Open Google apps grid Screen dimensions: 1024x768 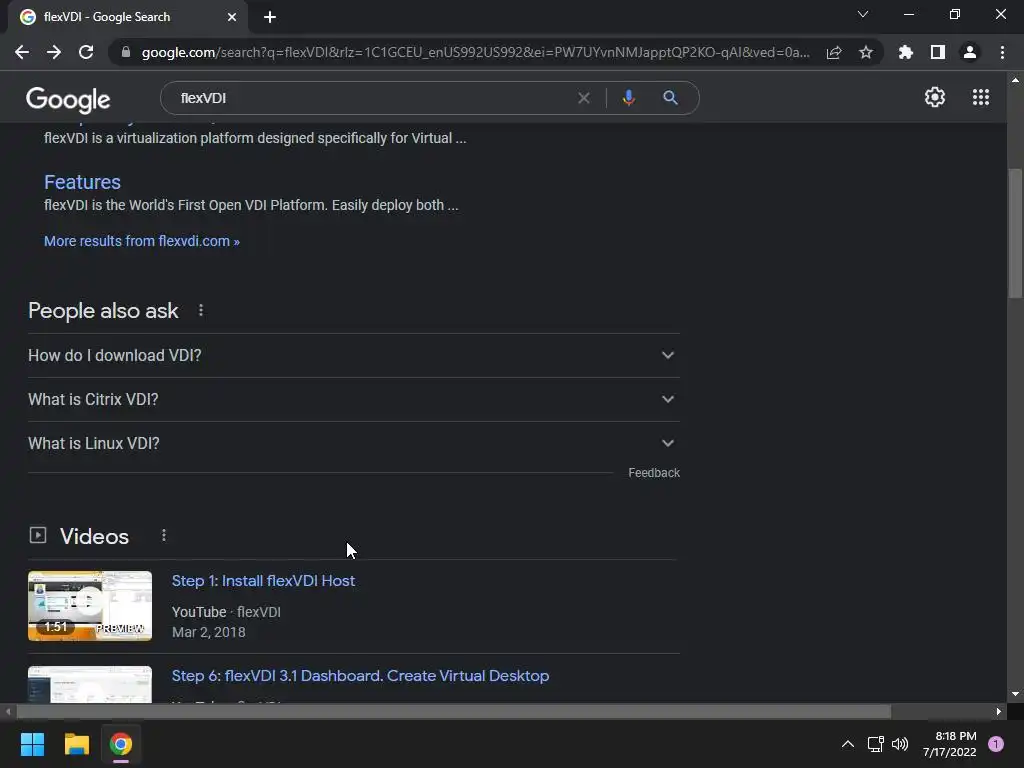tap(981, 97)
